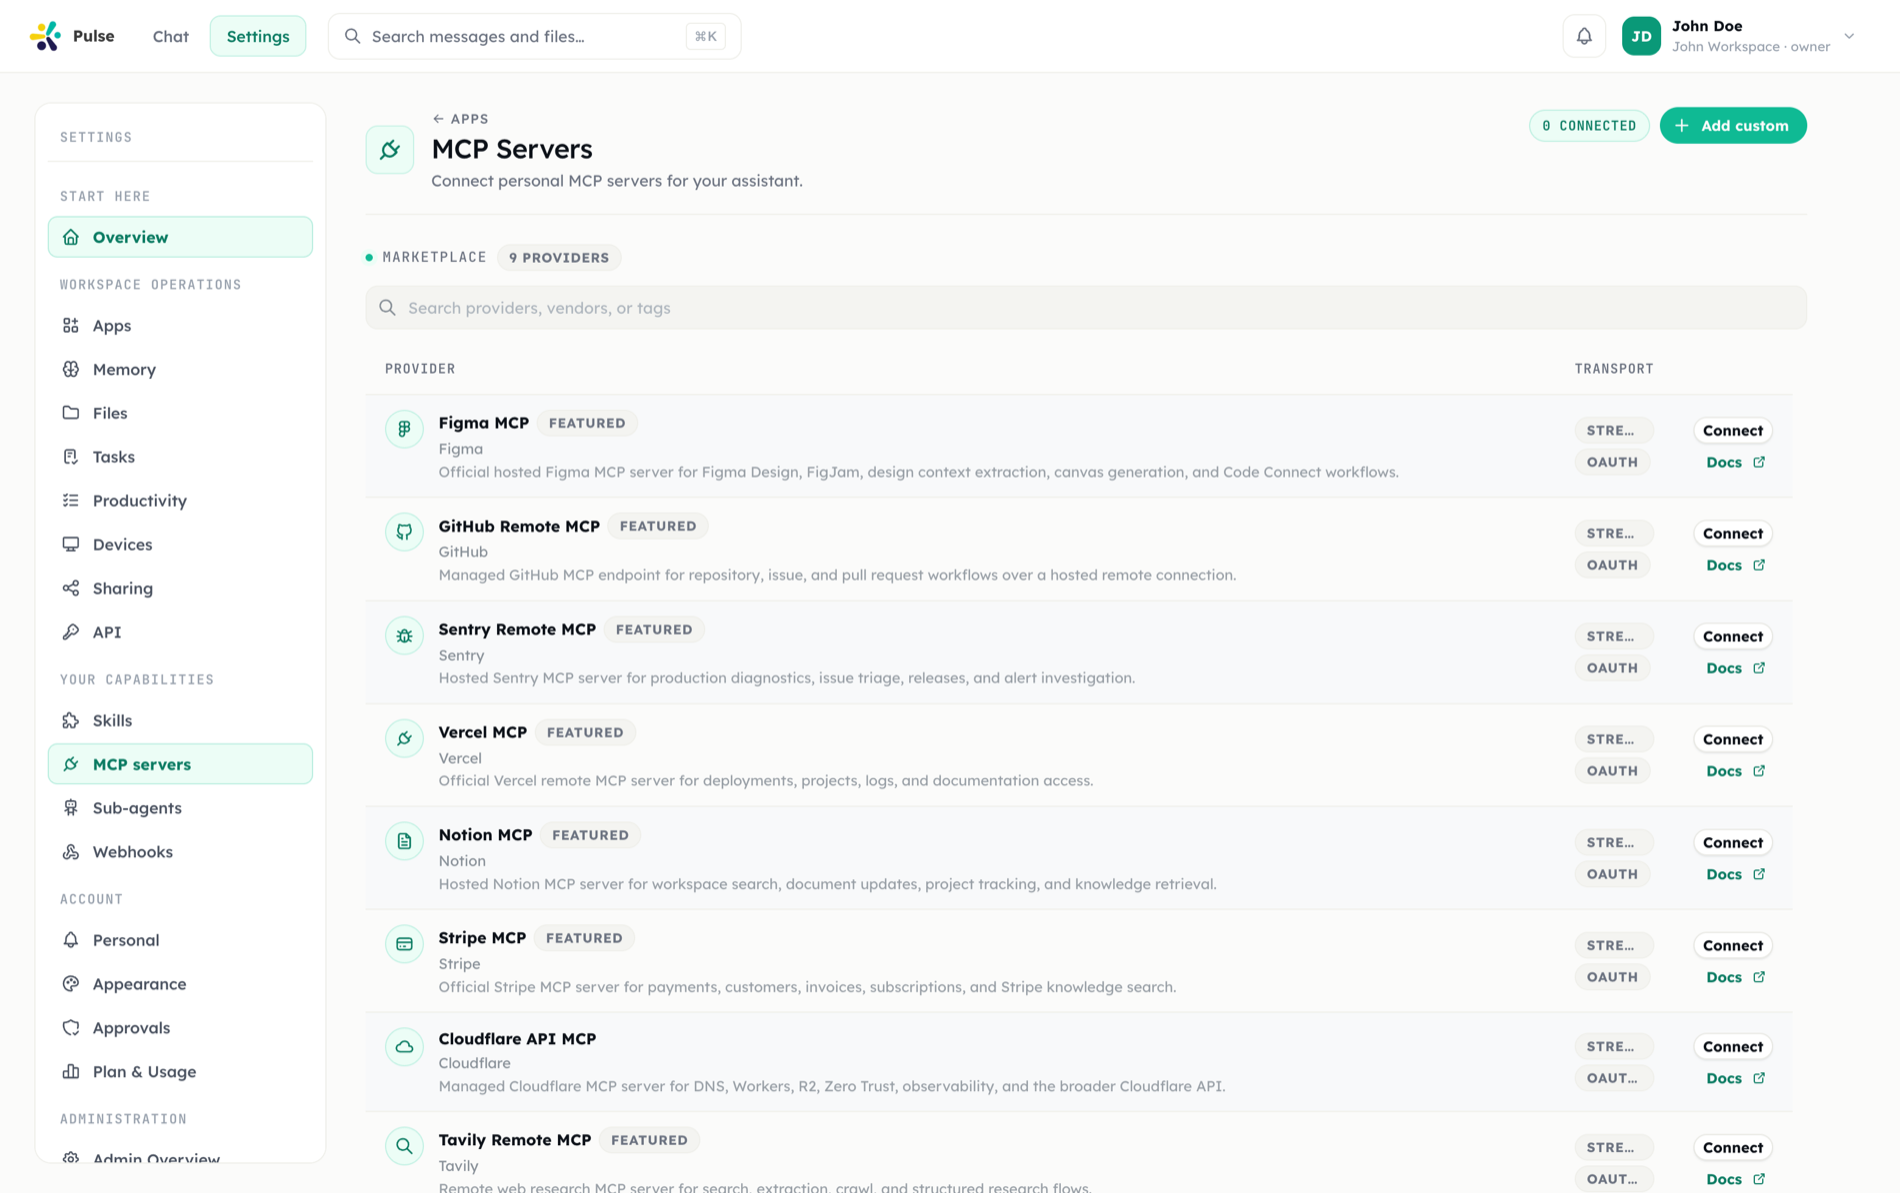Focus the Search messages and files field
Image resolution: width=1900 pixels, height=1193 pixels.
click(x=534, y=36)
